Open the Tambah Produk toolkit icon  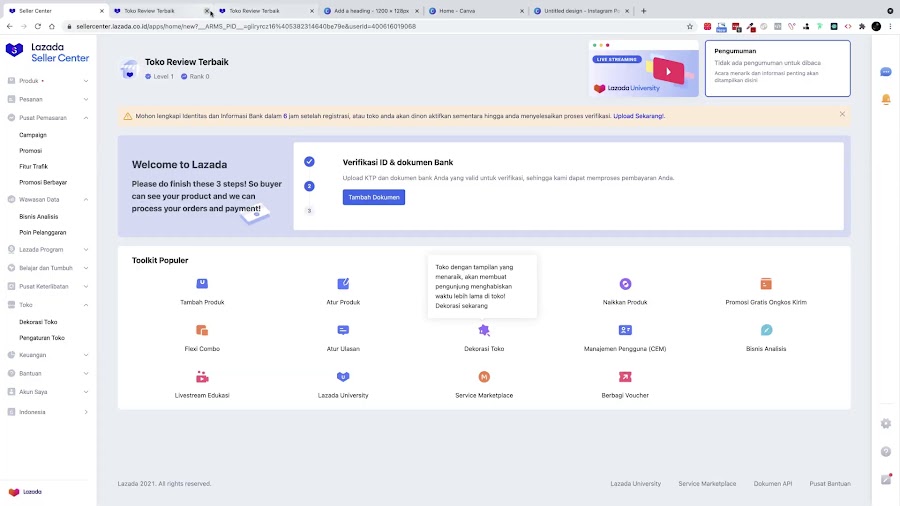[202, 283]
